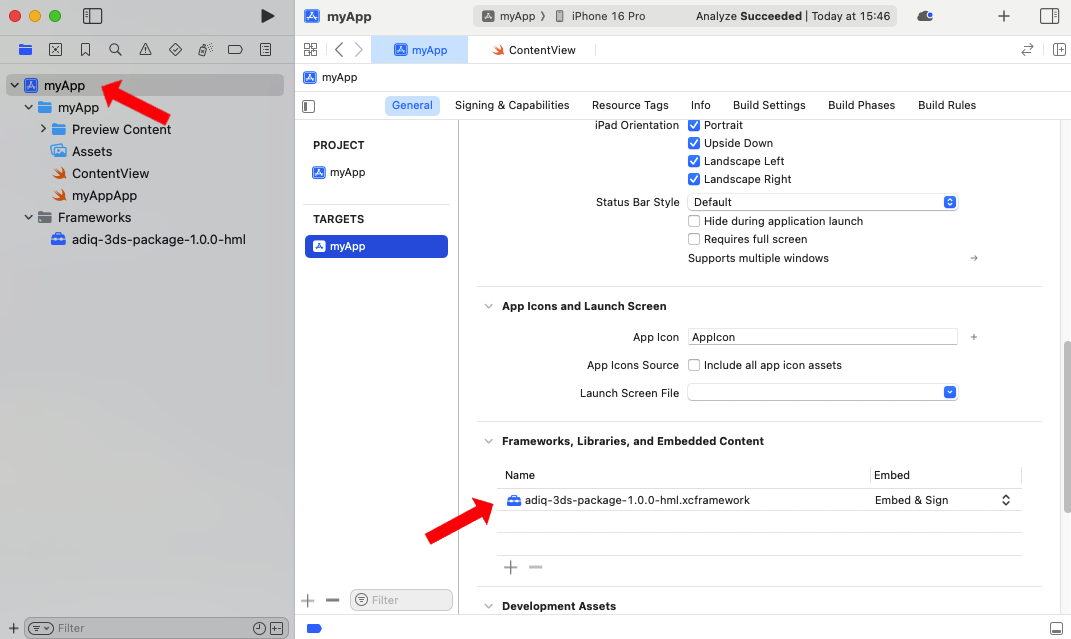This screenshot has height=639, width=1071.
Task: Select myApp under PROJECT
Action: point(339,173)
